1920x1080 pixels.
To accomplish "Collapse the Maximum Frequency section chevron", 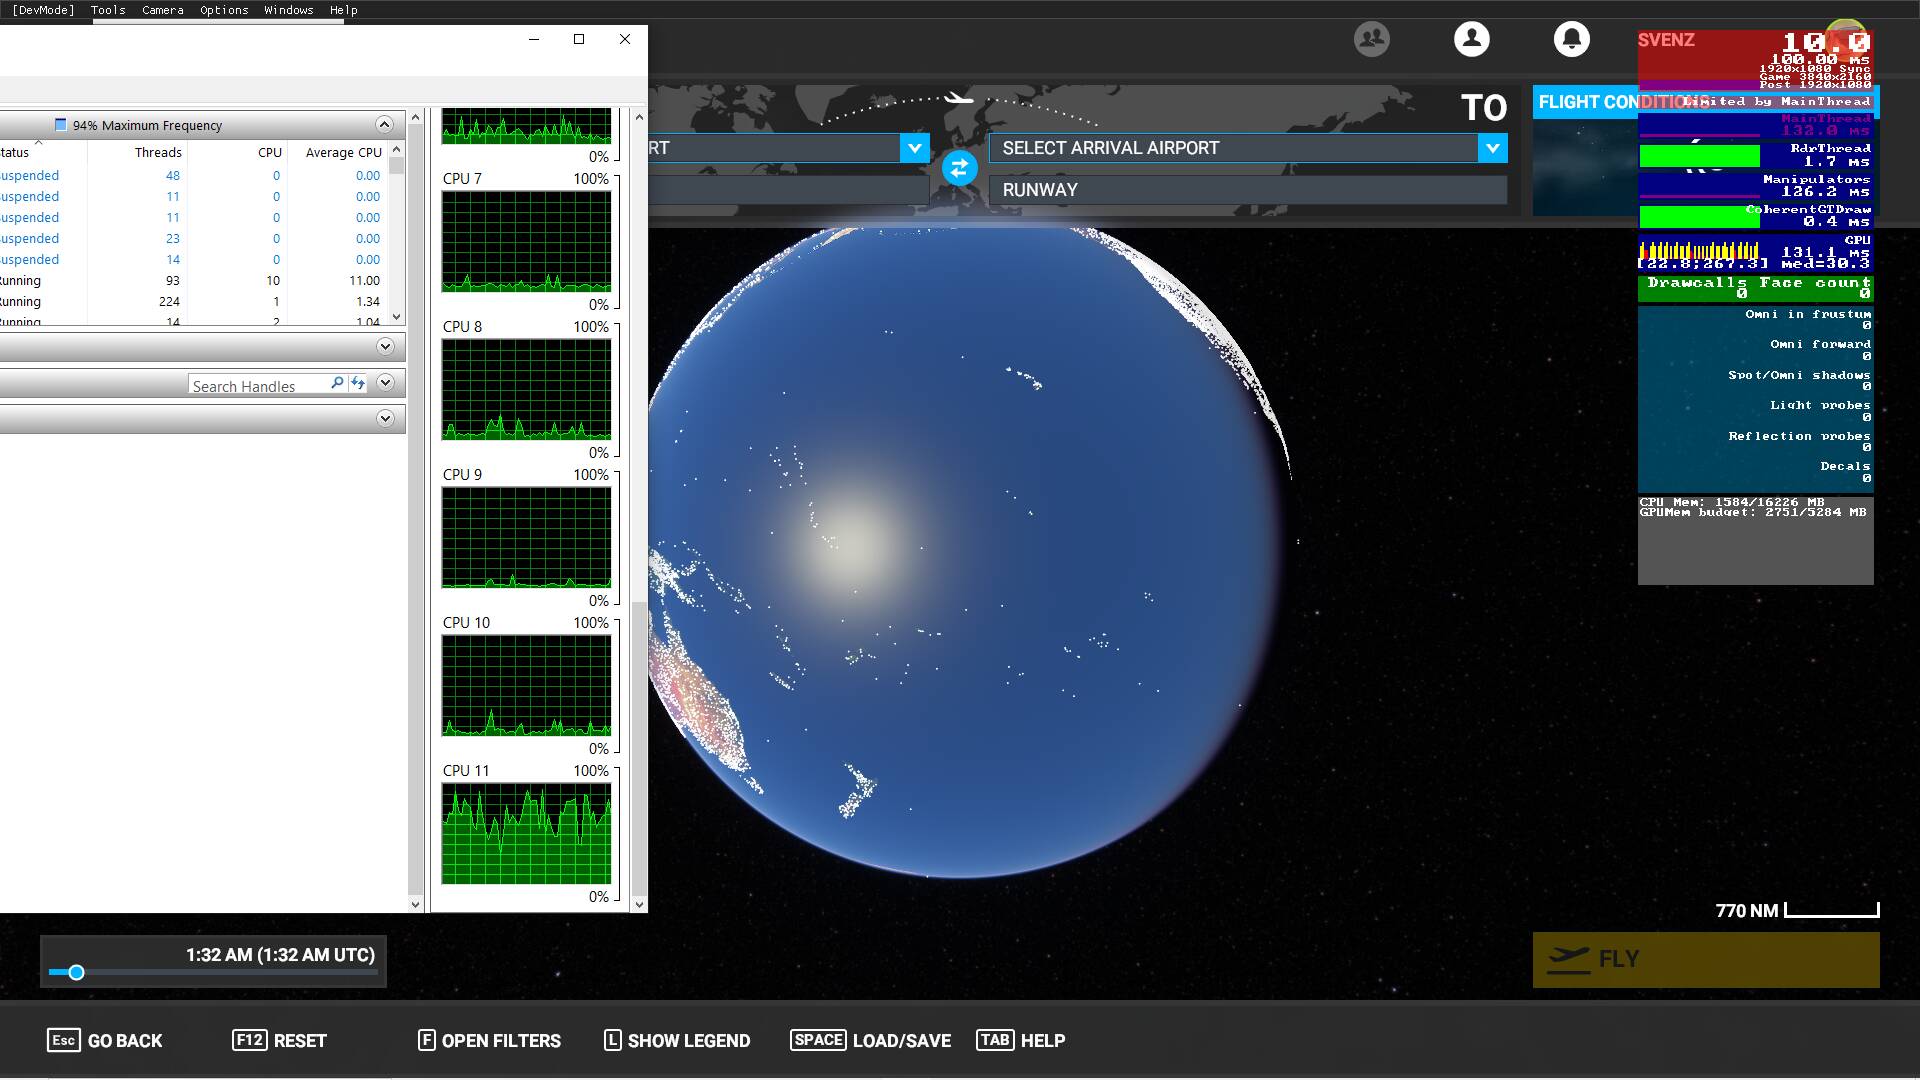I will (384, 125).
